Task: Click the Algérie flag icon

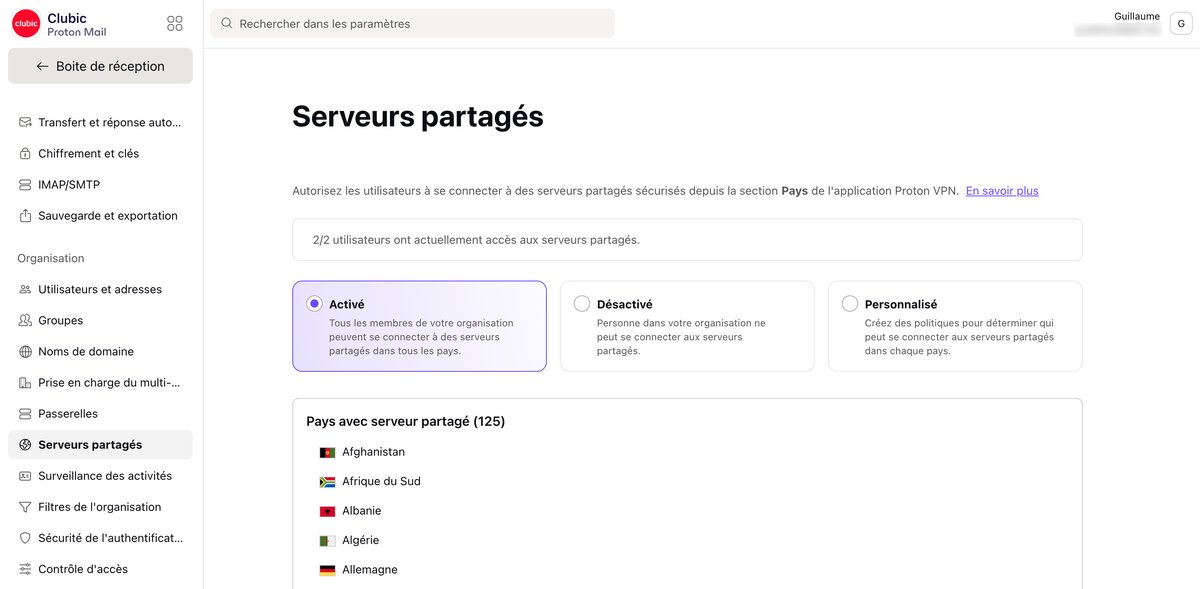Action: point(327,540)
